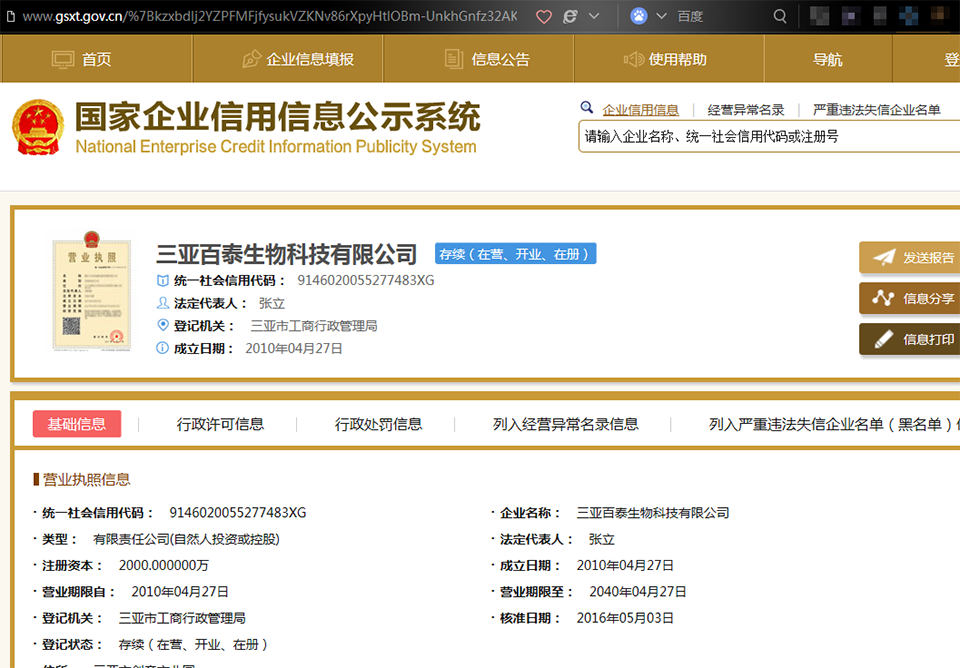The image size is (960, 668).
Task: Click the monitor icon in 首页 menu
Action: click(63, 59)
